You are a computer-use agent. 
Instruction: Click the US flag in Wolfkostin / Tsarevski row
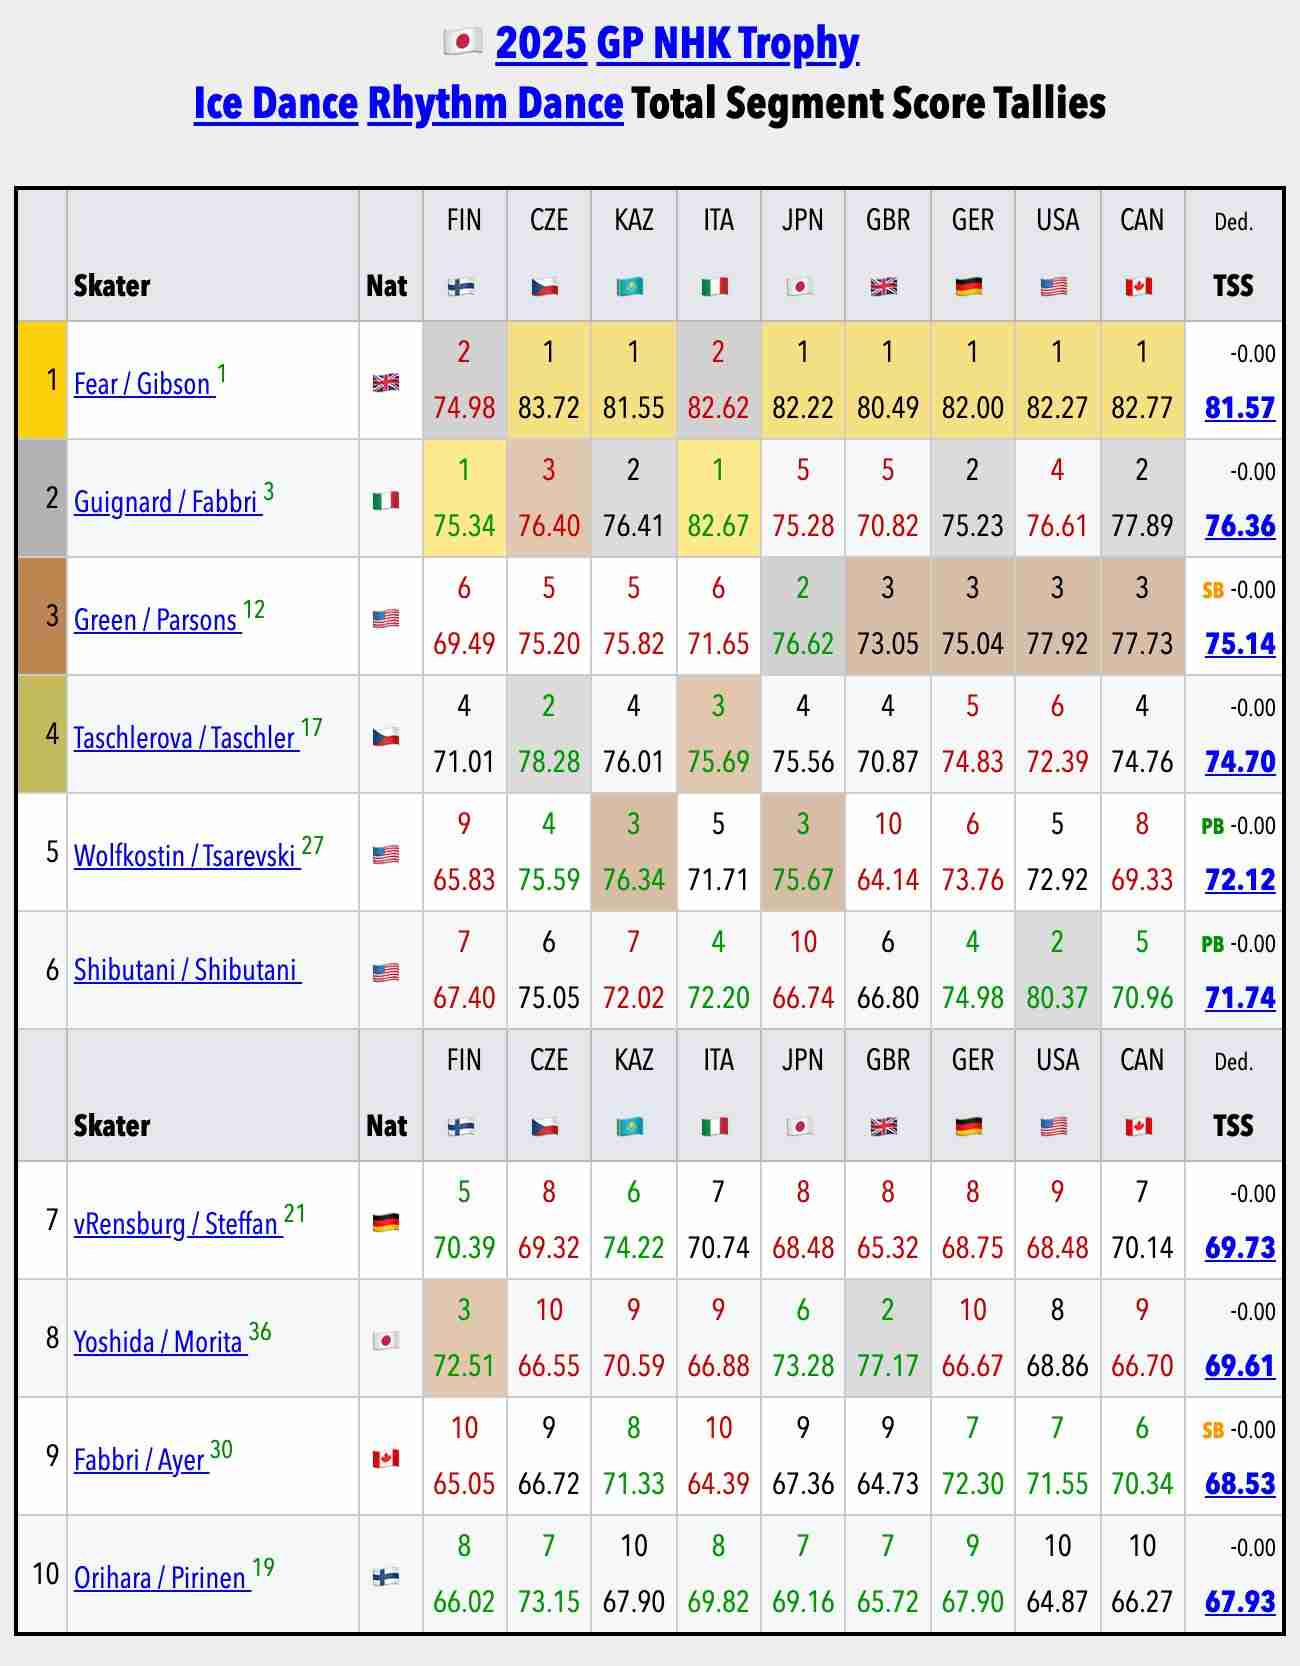(386, 854)
